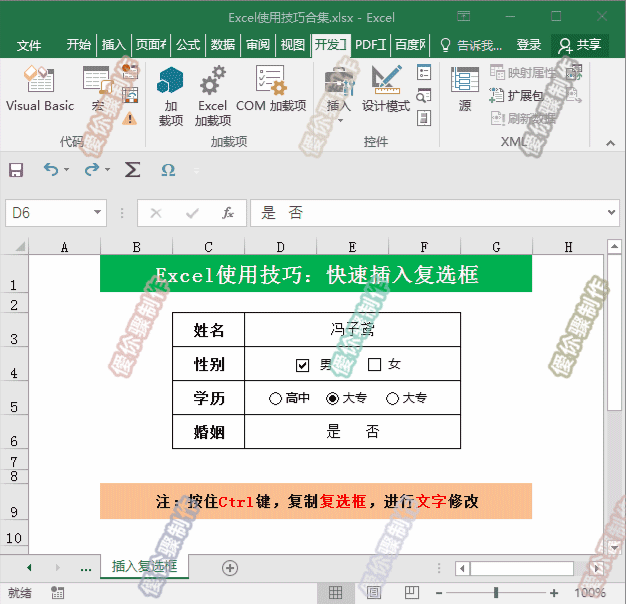This screenshot has width=626, height=604.
Task: Open Excel 加载项 dialog
Action: point(213,96)
